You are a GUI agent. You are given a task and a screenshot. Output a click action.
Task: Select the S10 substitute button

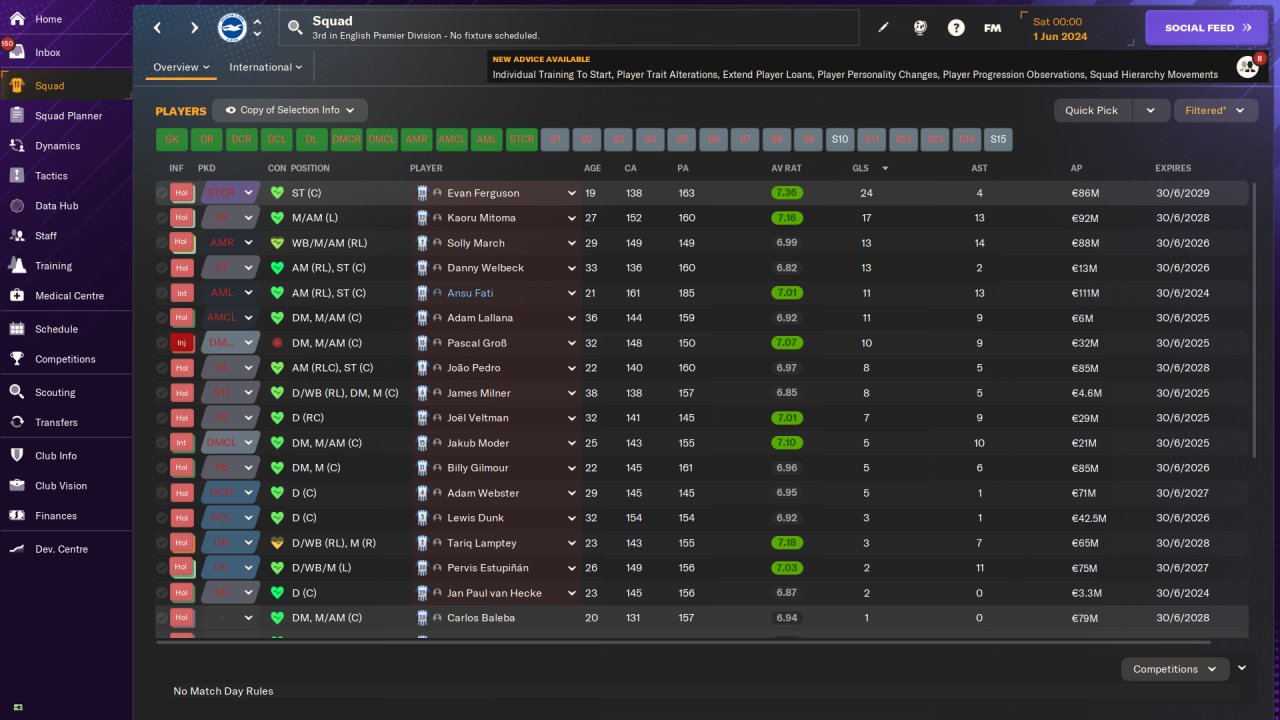[839, 140]
